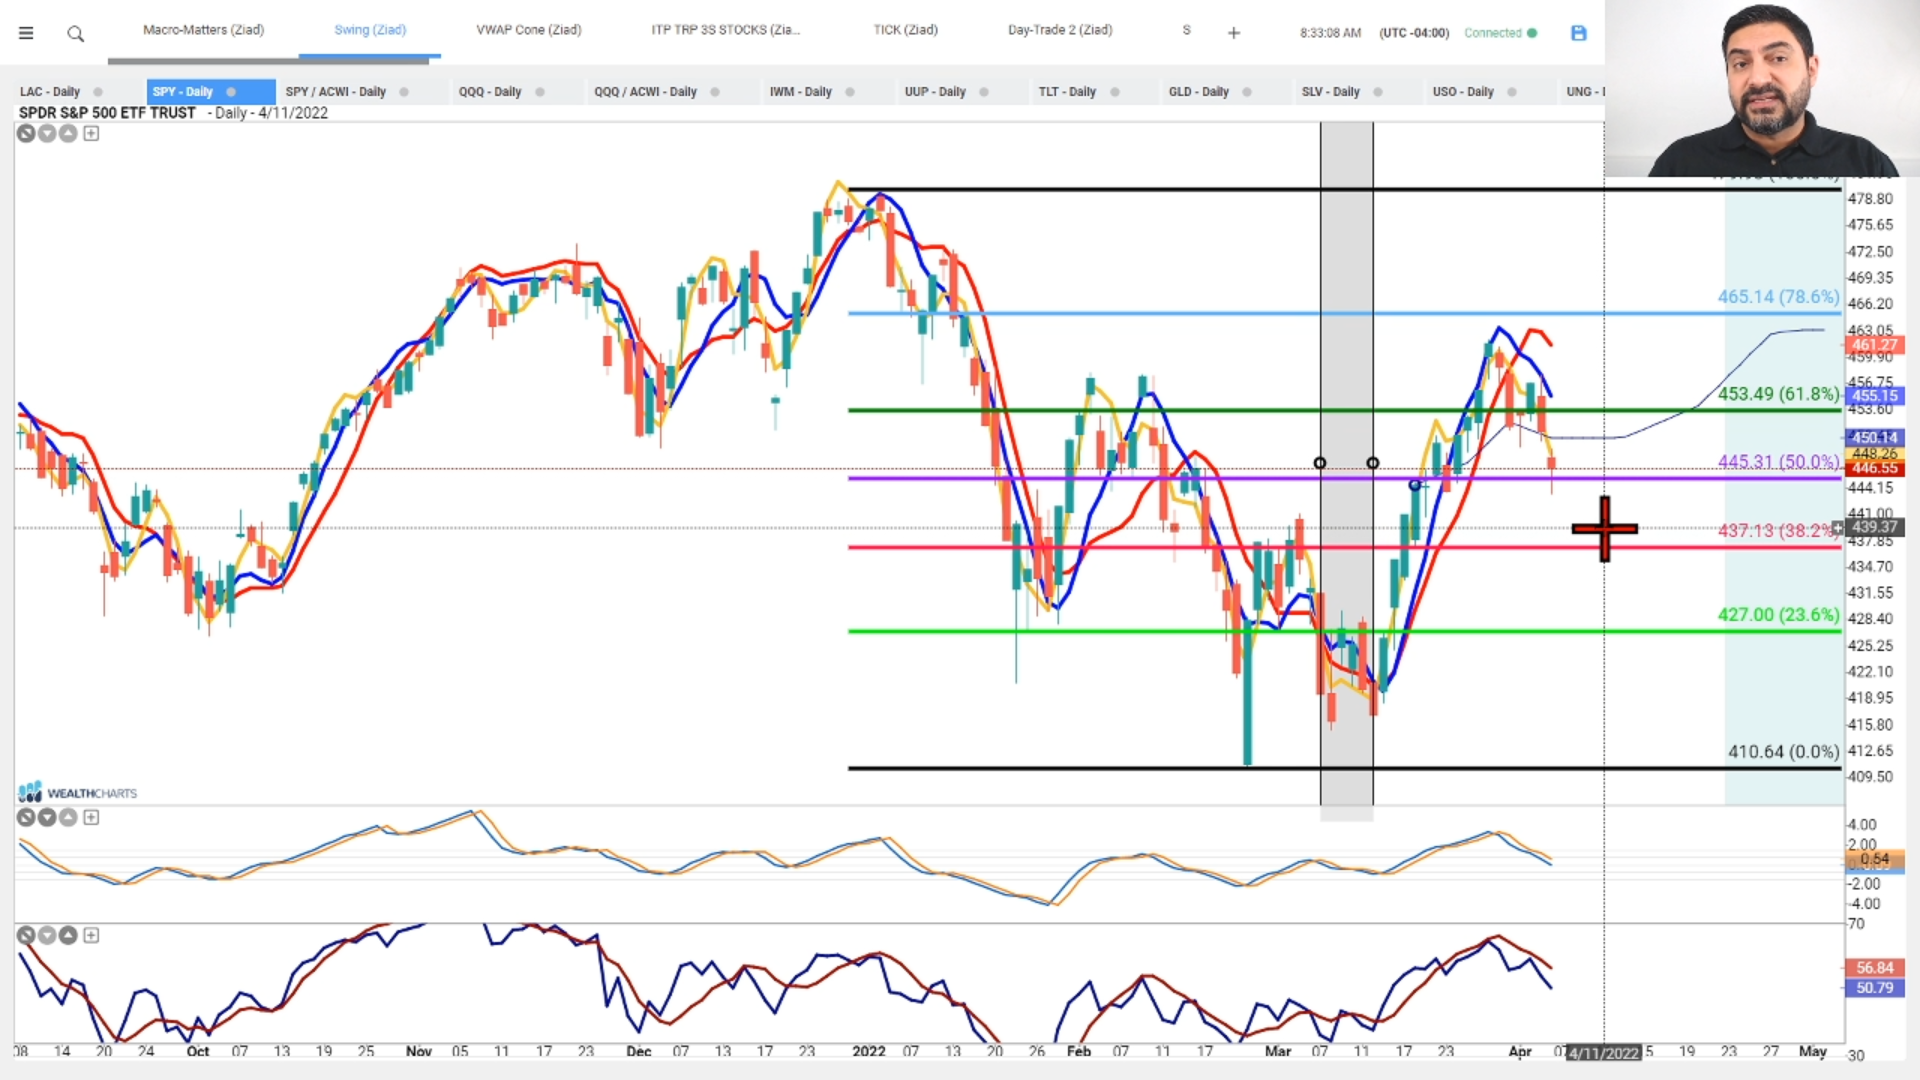Click the dot on GLD - Daily tab
This screenshot has width=1920, height=1080.
(1247, 92)
